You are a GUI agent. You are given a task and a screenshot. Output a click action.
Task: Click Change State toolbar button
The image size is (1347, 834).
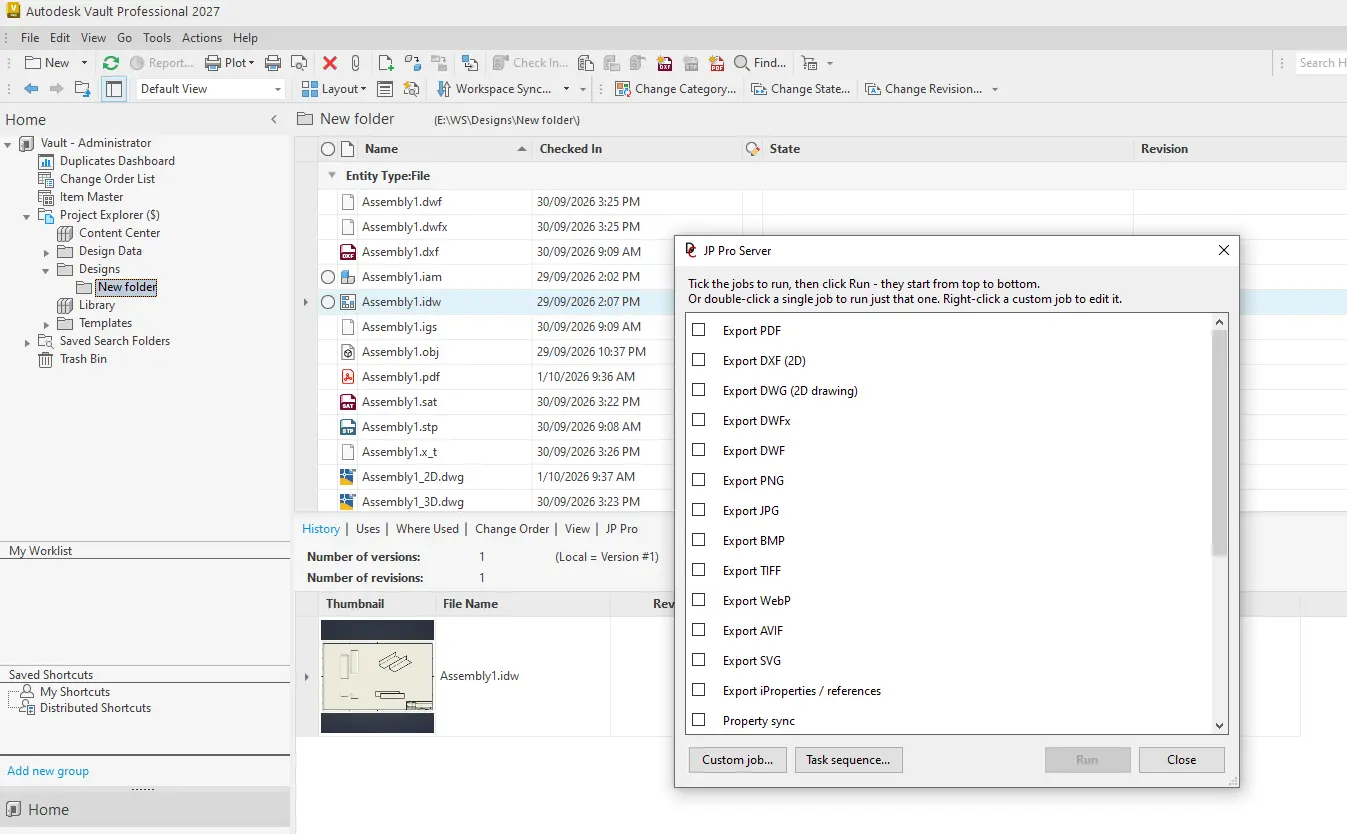click(x=800, y=89)
